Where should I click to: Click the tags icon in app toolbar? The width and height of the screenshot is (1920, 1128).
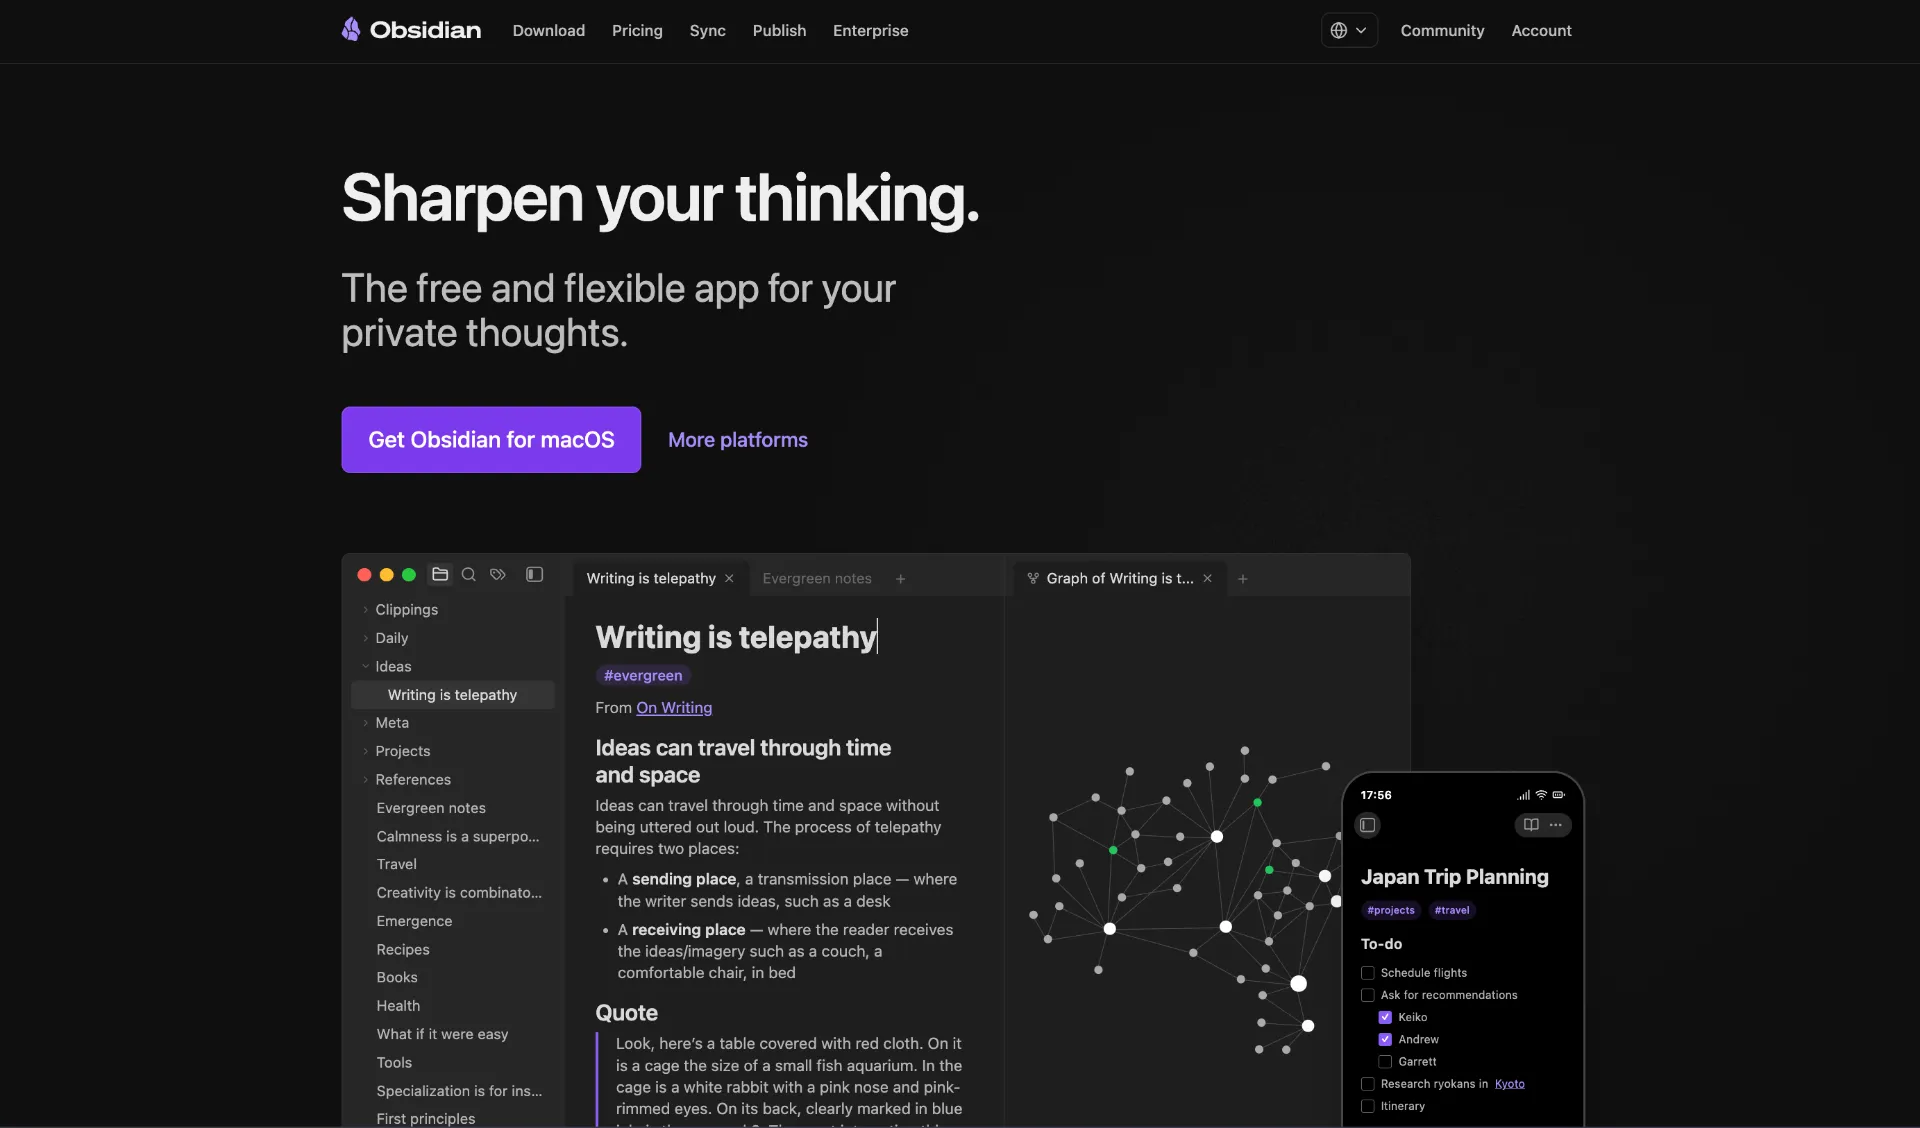point(498,575)
